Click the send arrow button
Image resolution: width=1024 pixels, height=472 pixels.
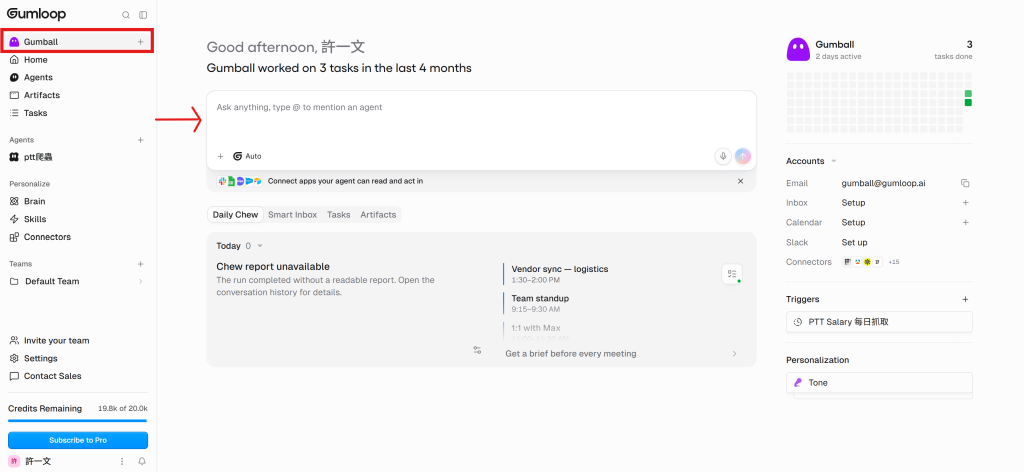[x=743, y=157]
